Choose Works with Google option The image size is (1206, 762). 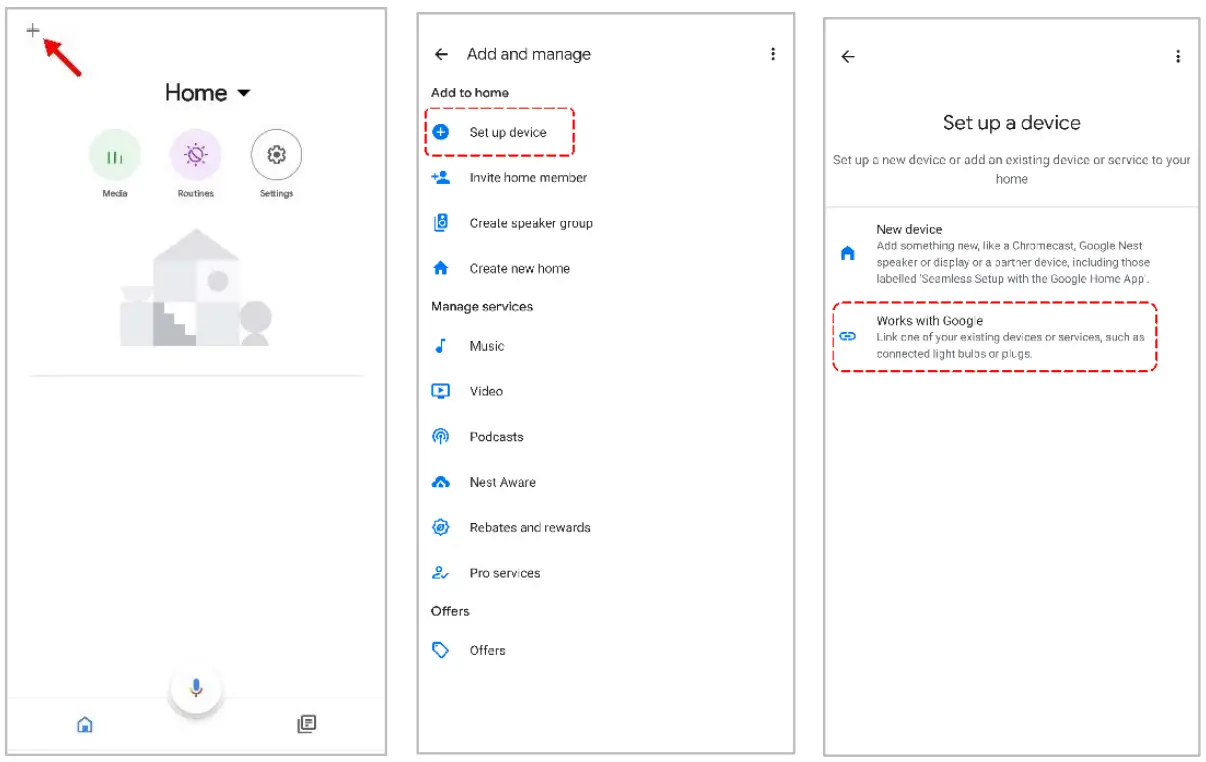click(x=995, y=337)
